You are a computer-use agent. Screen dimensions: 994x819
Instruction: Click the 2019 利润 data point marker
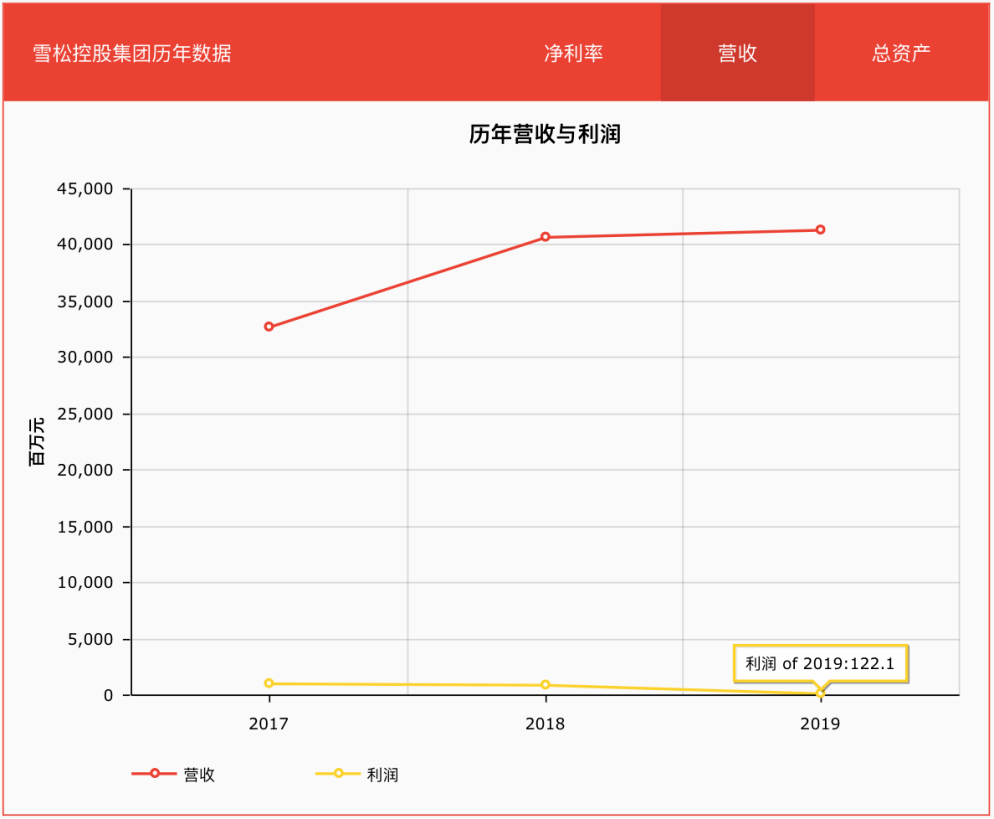click(x=820, y=693)
